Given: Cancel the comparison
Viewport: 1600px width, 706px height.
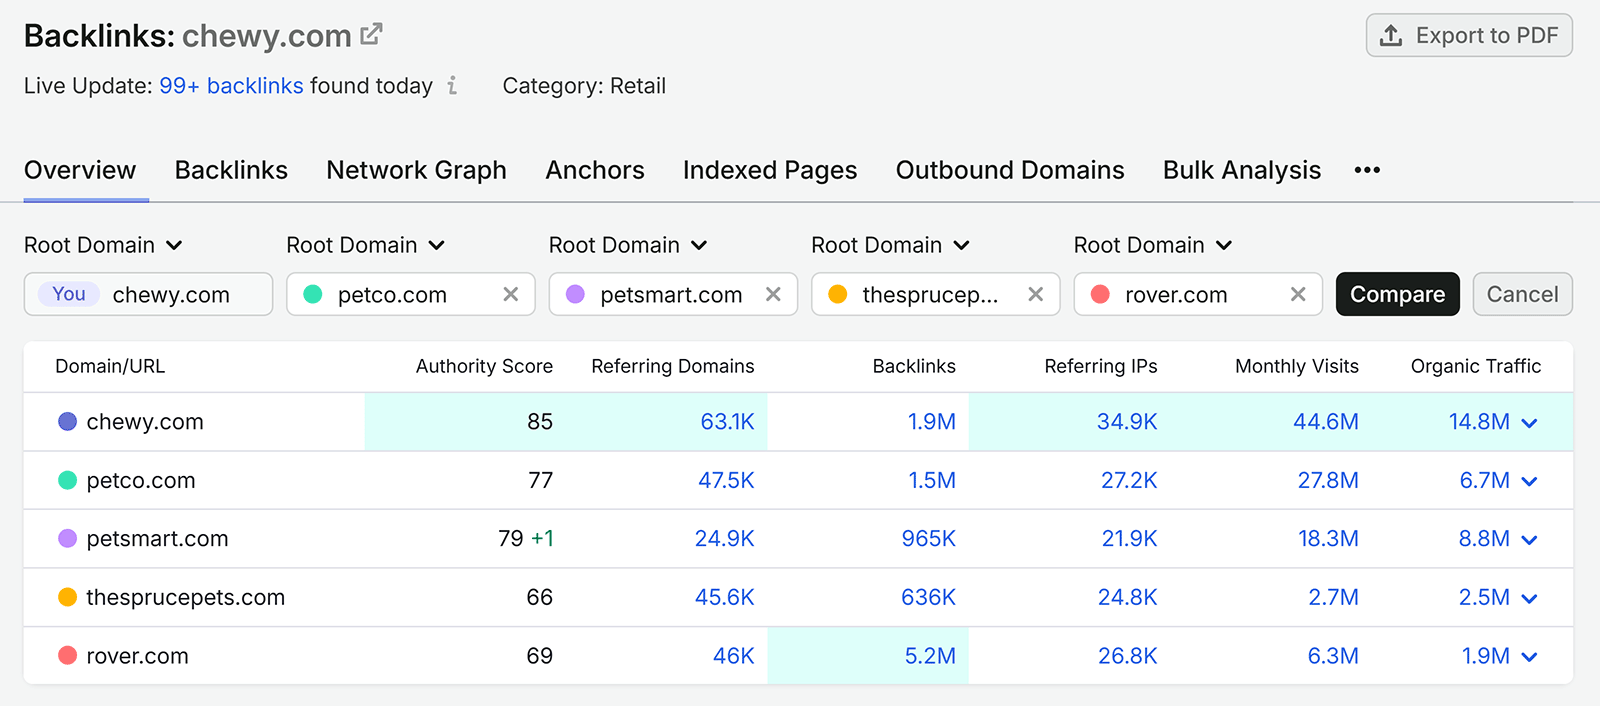Looking at the screenshot, I should (x=1522, y=294).
